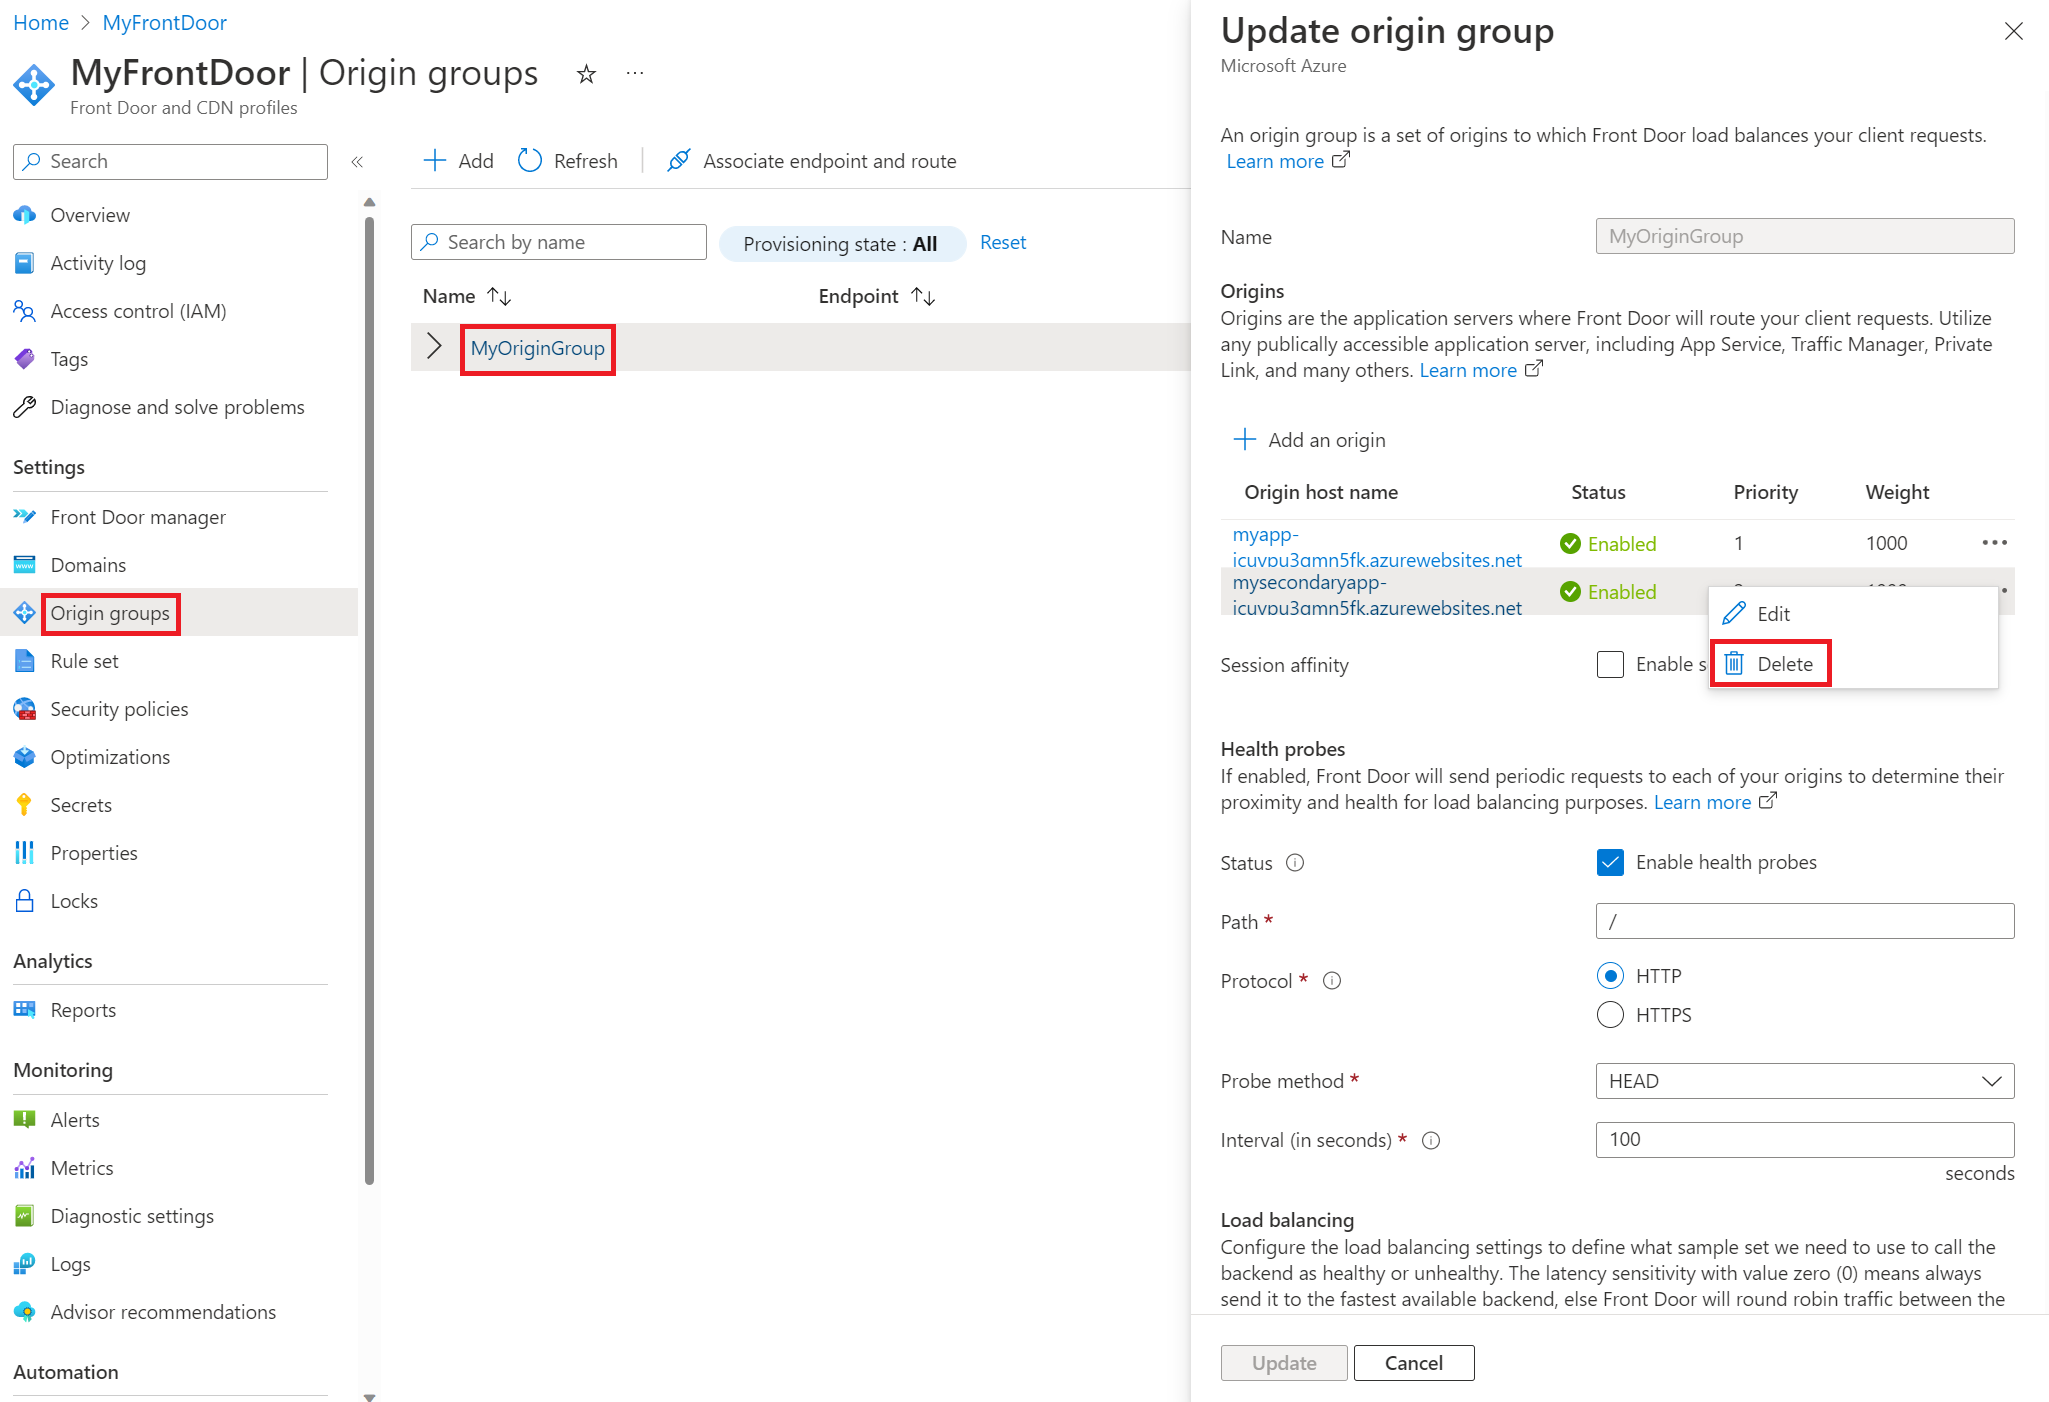Click the Origin groups icon in sidebar
This screenshot has height=1402, width=2049.
point(25,612)
